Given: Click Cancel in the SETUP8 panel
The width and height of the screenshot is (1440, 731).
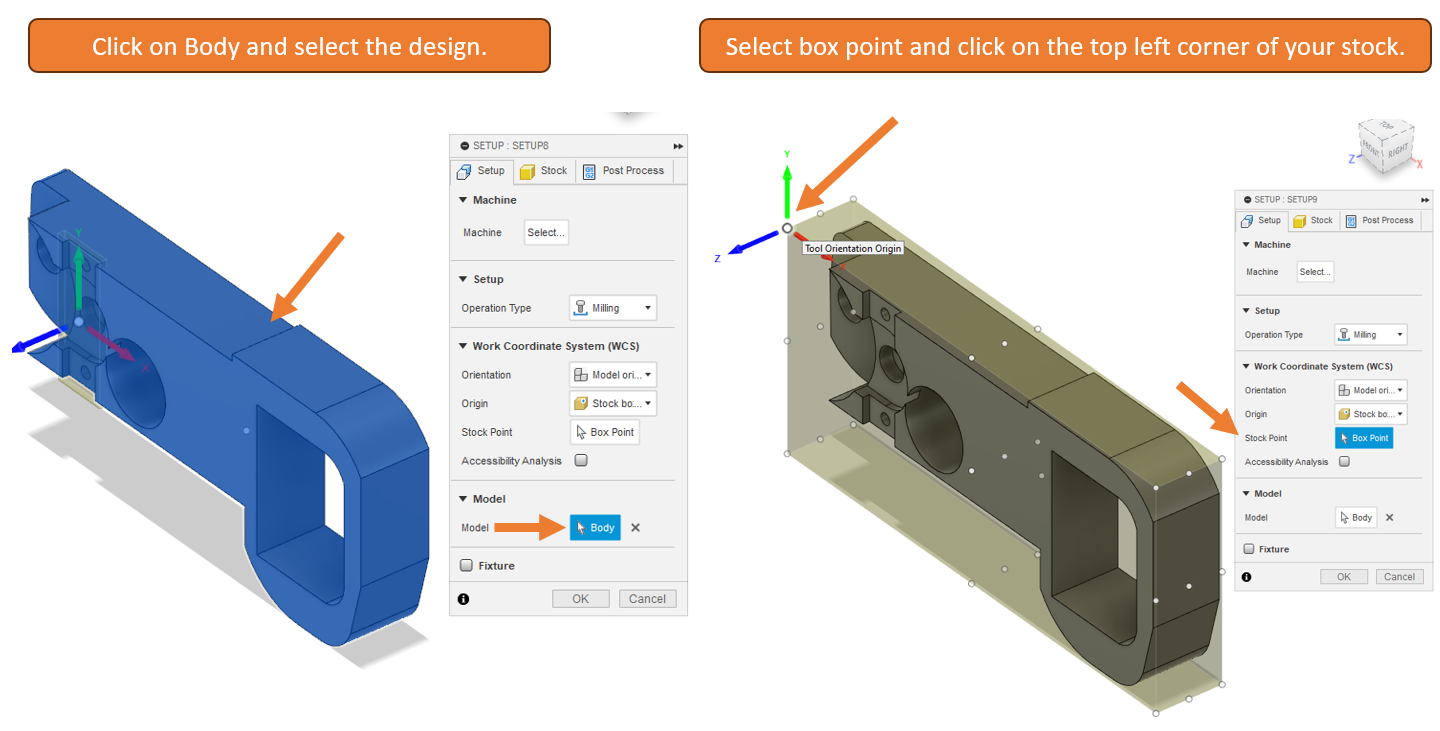Looking at the screenshot, I should click(x=648, y=599).
